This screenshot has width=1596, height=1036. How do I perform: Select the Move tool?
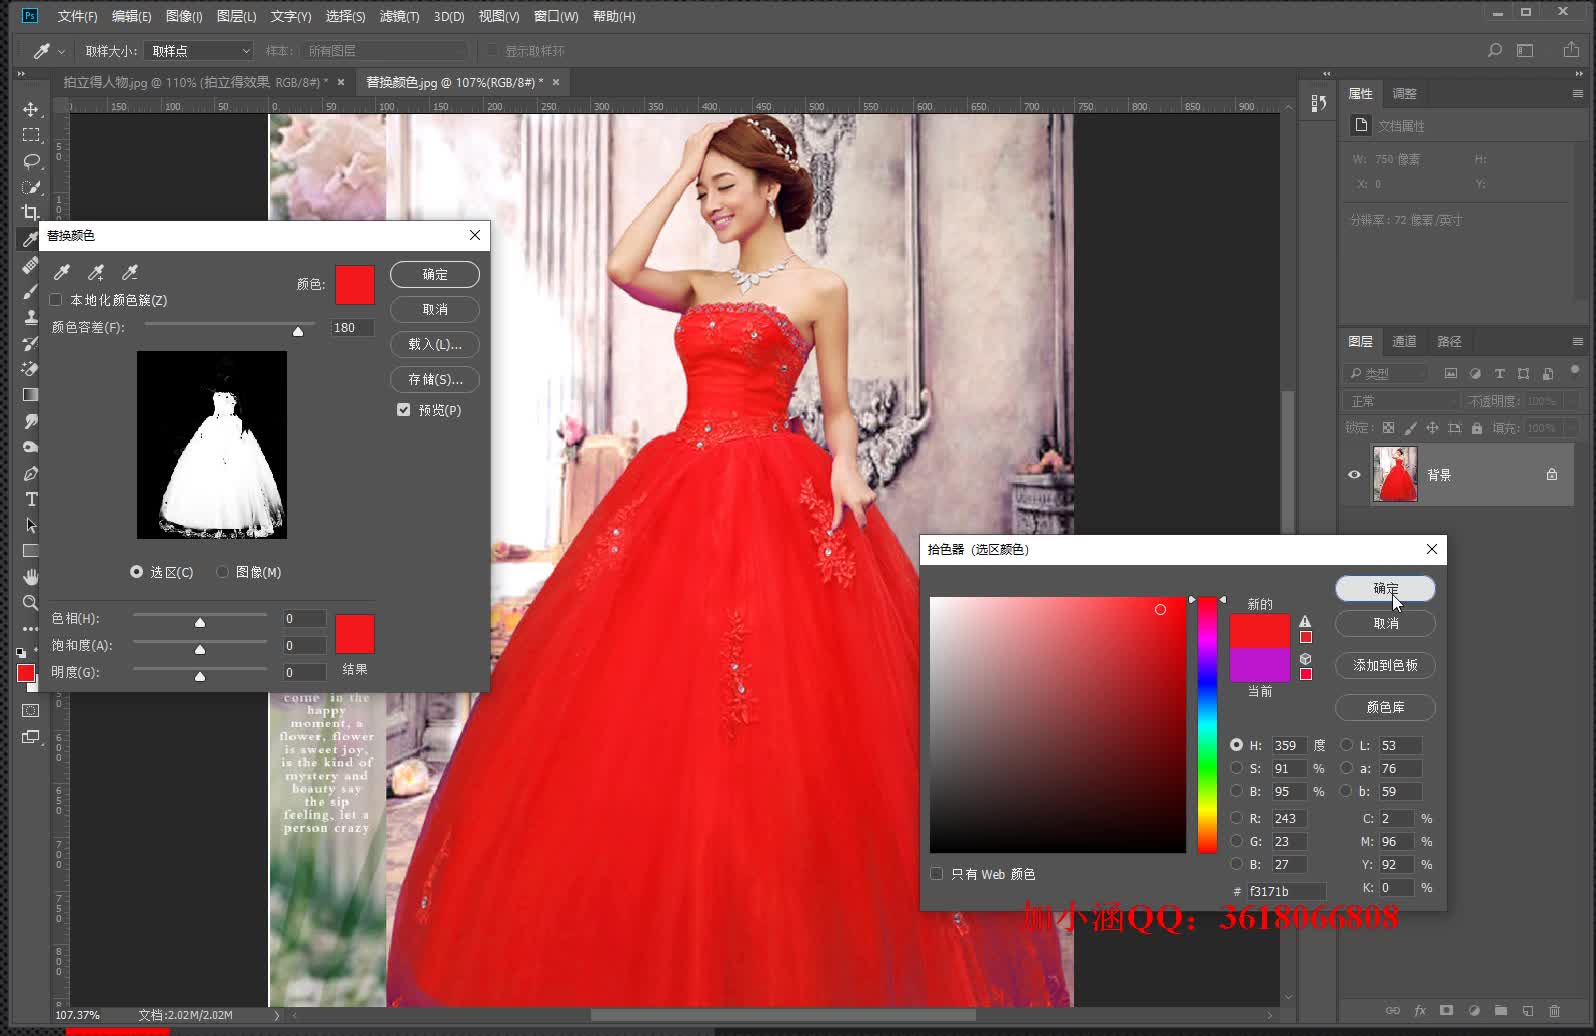pos(31,109)
